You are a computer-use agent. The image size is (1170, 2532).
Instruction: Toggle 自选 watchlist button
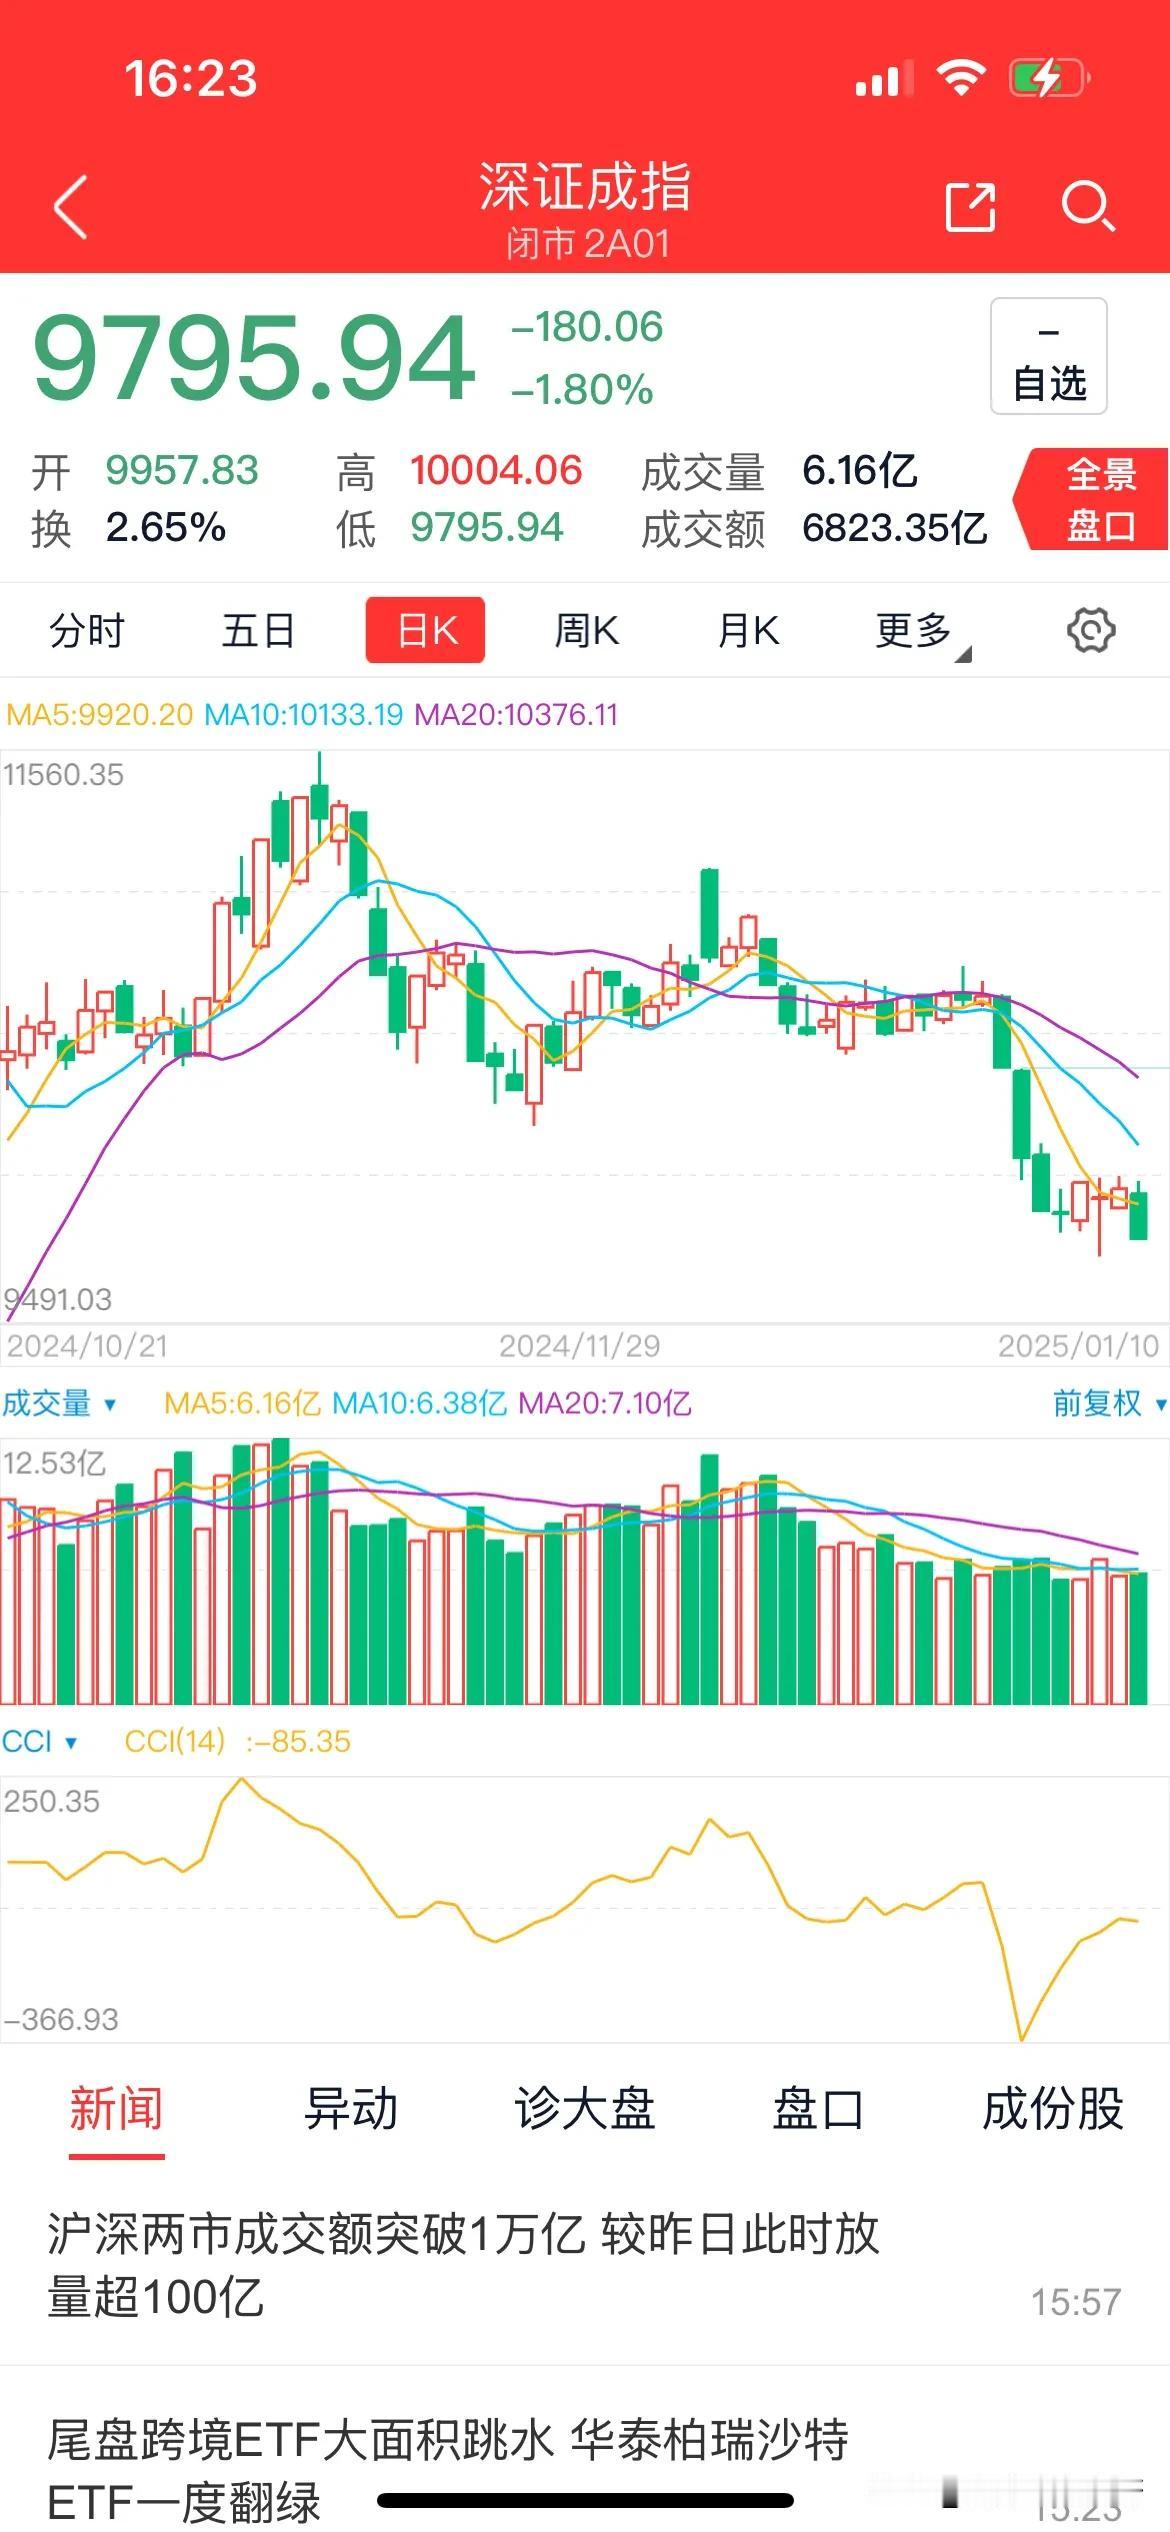[1049, 356]
